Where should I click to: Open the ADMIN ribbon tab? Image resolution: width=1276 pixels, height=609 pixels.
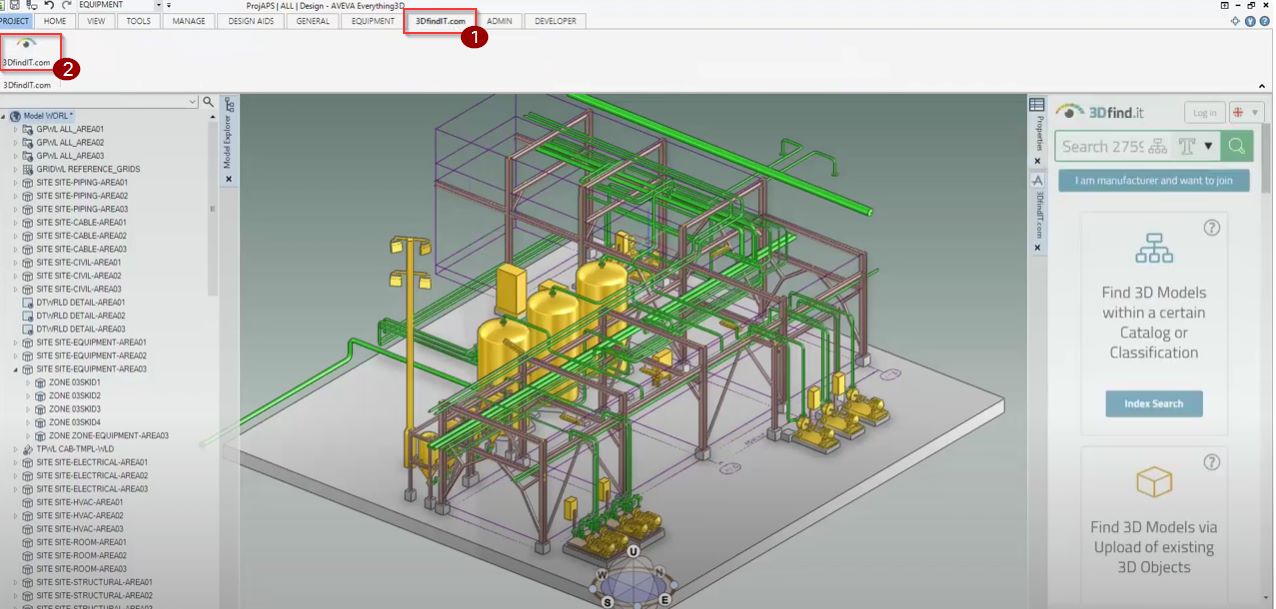pyautogui.click(x=499, y=21)
